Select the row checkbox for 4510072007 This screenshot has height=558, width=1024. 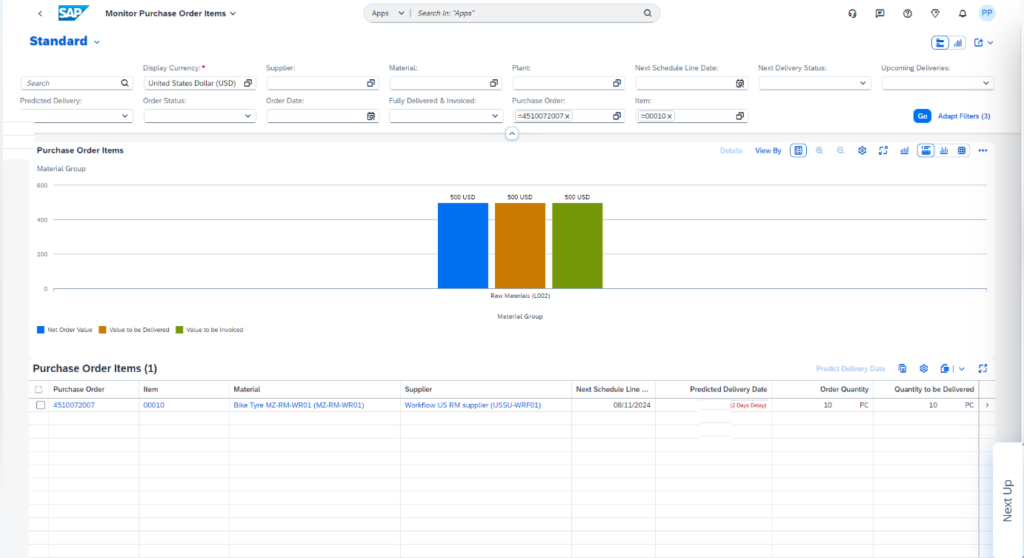point(40,405)
